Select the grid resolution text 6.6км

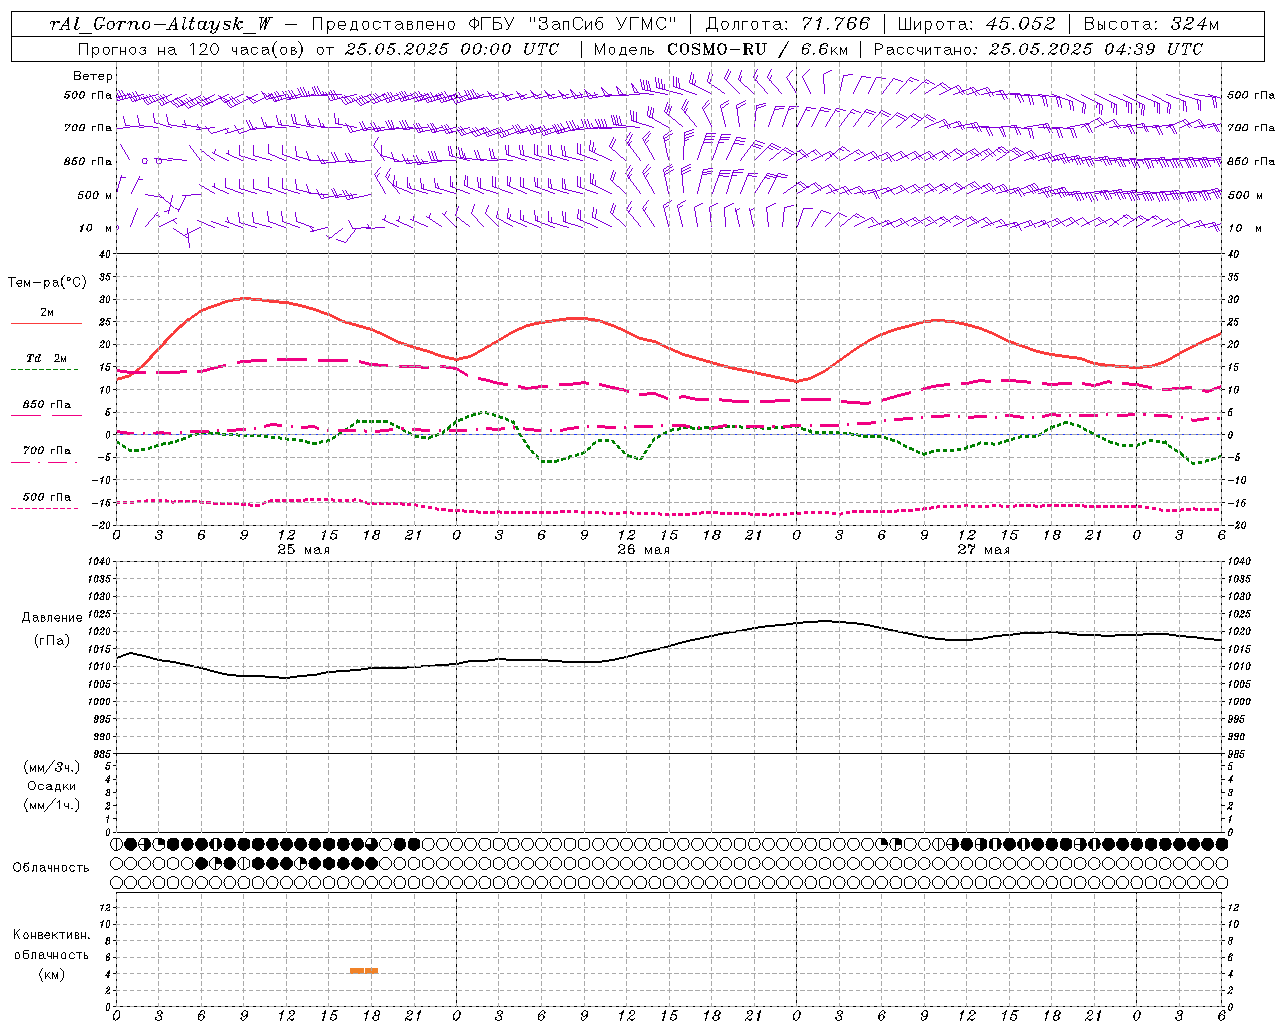tap(825, 49)
